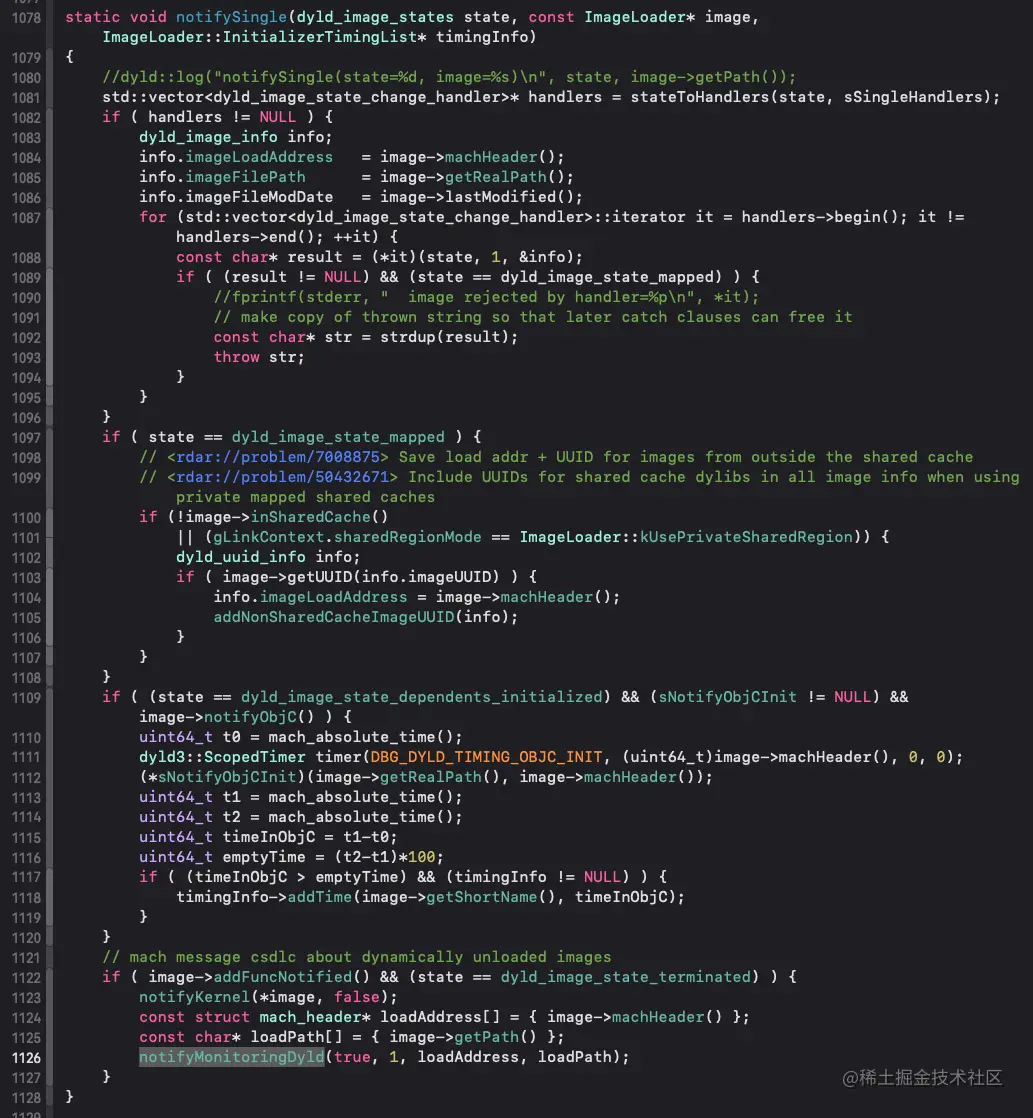Click the highlighted notifyMonitoringDyld call
This screenshot has height=1118, width=1033.
231,1057
